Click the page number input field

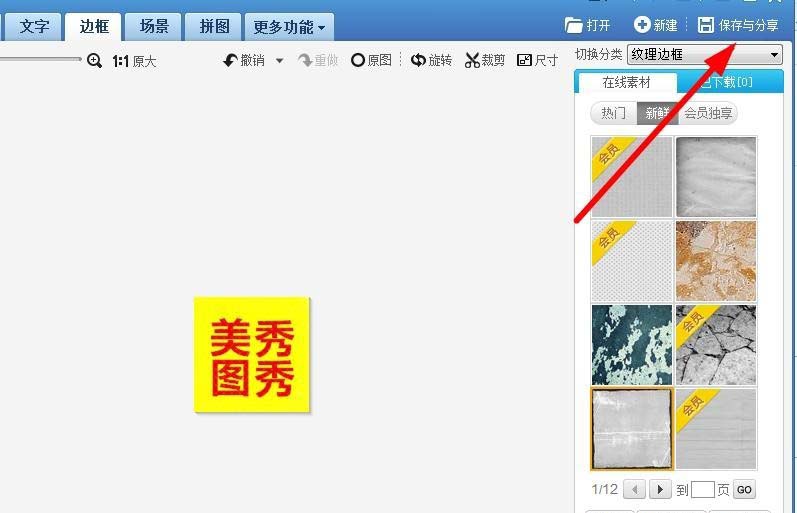(x=703, y=490)
